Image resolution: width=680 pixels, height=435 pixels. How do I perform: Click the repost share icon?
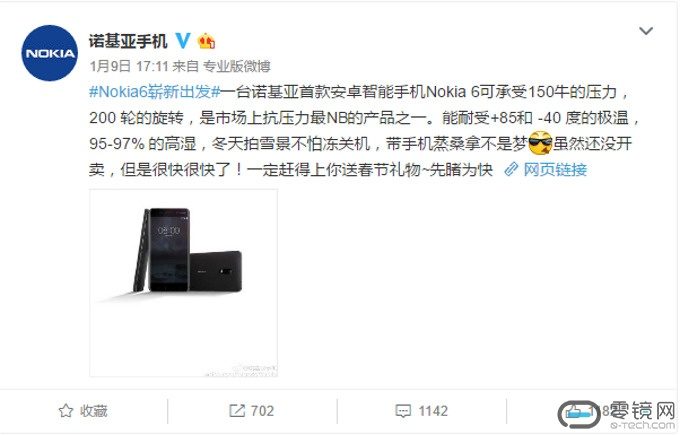[x=237, y=411]
